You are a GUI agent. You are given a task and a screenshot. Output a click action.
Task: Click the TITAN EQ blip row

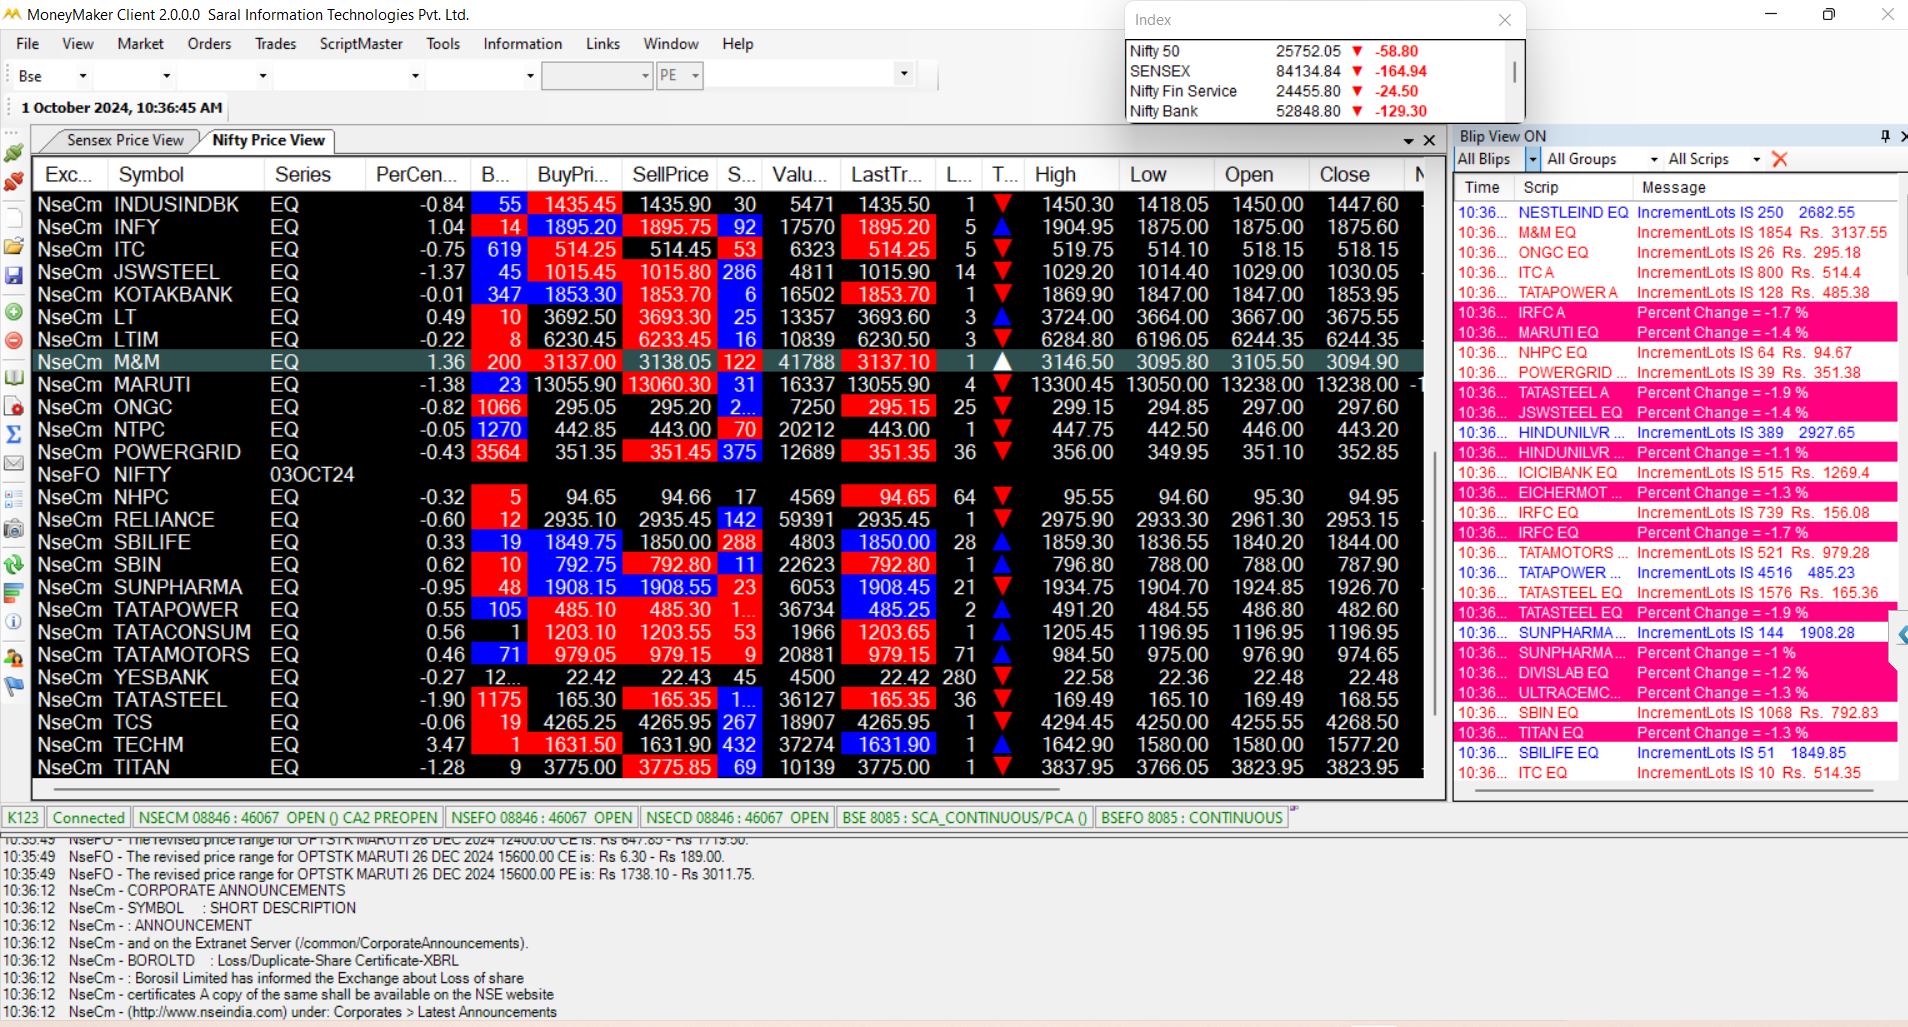(x=1675, y=733)
